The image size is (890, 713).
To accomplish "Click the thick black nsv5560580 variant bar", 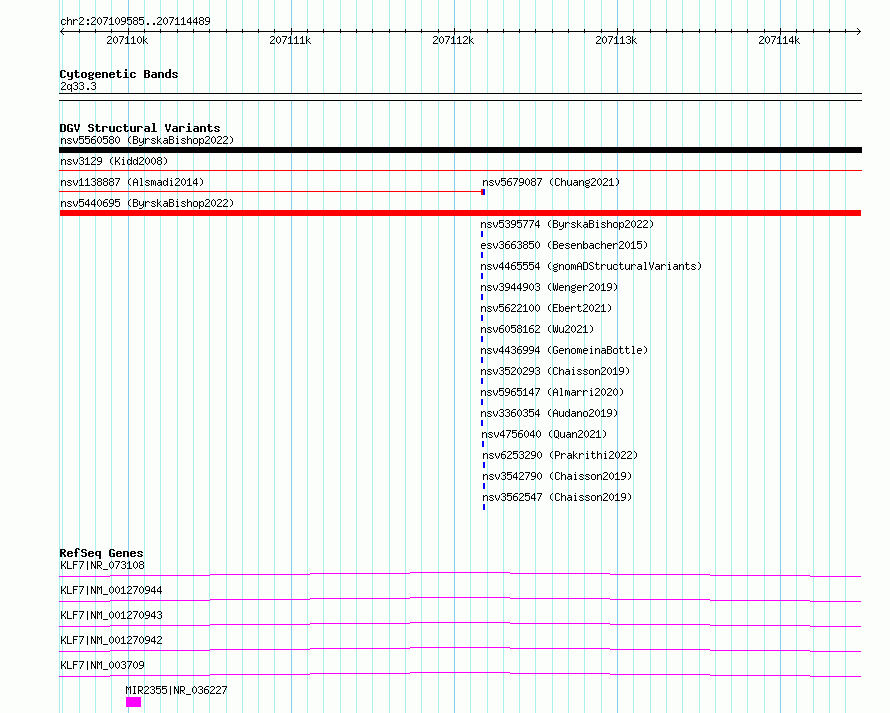I will click(x=460, y=150).
